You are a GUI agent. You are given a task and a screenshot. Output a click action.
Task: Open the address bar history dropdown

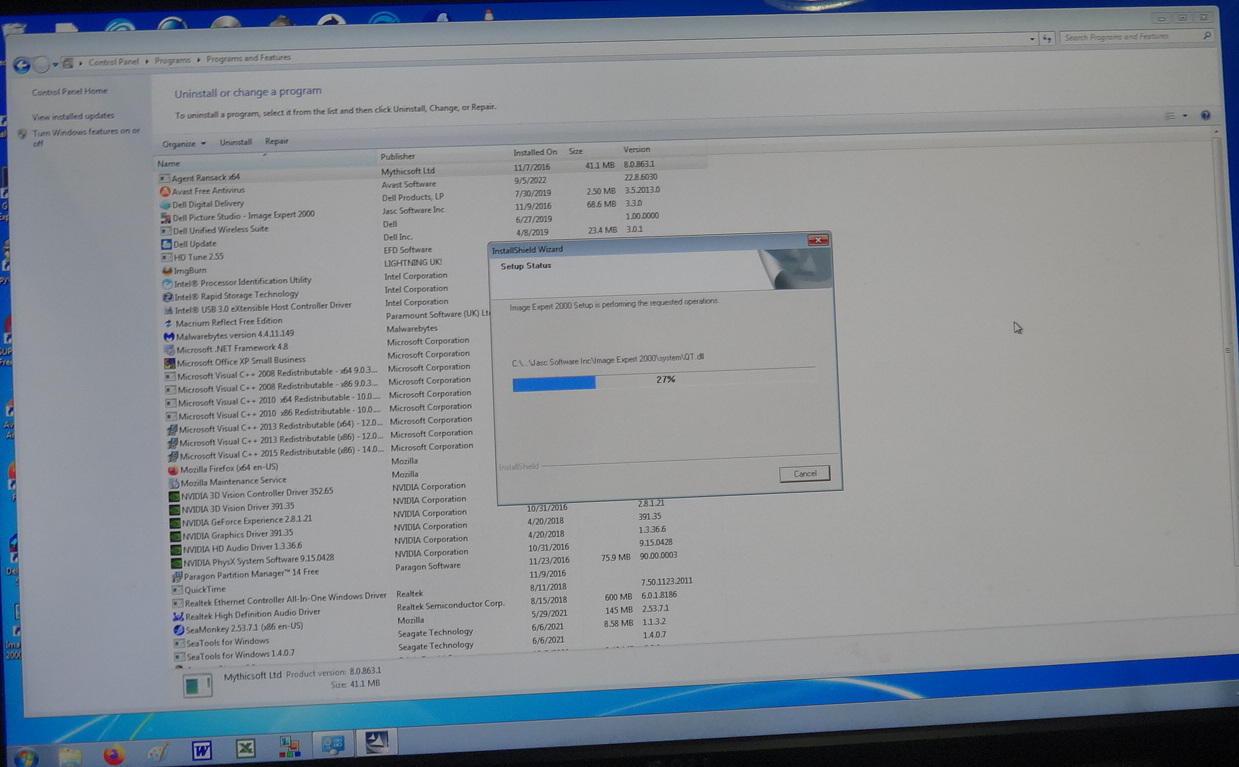tap(1031, 39)
